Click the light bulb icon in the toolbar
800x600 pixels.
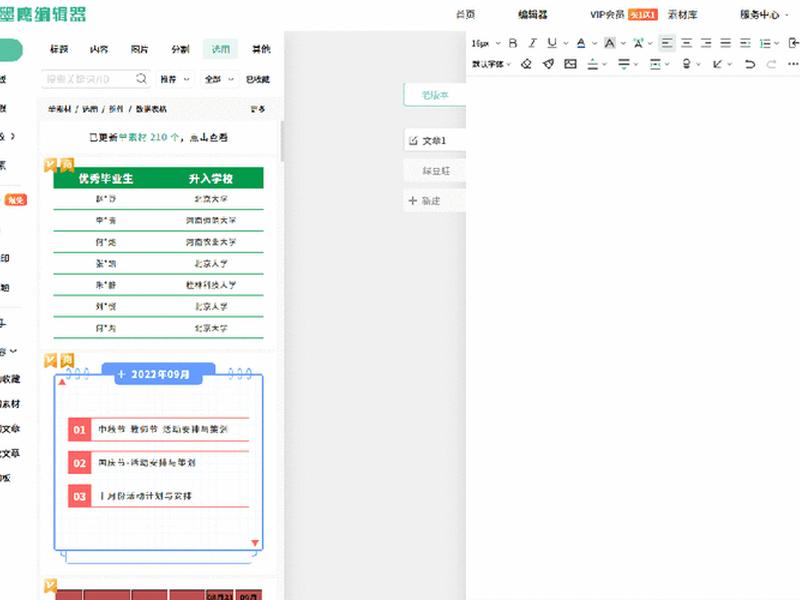(x=687, y=64)
